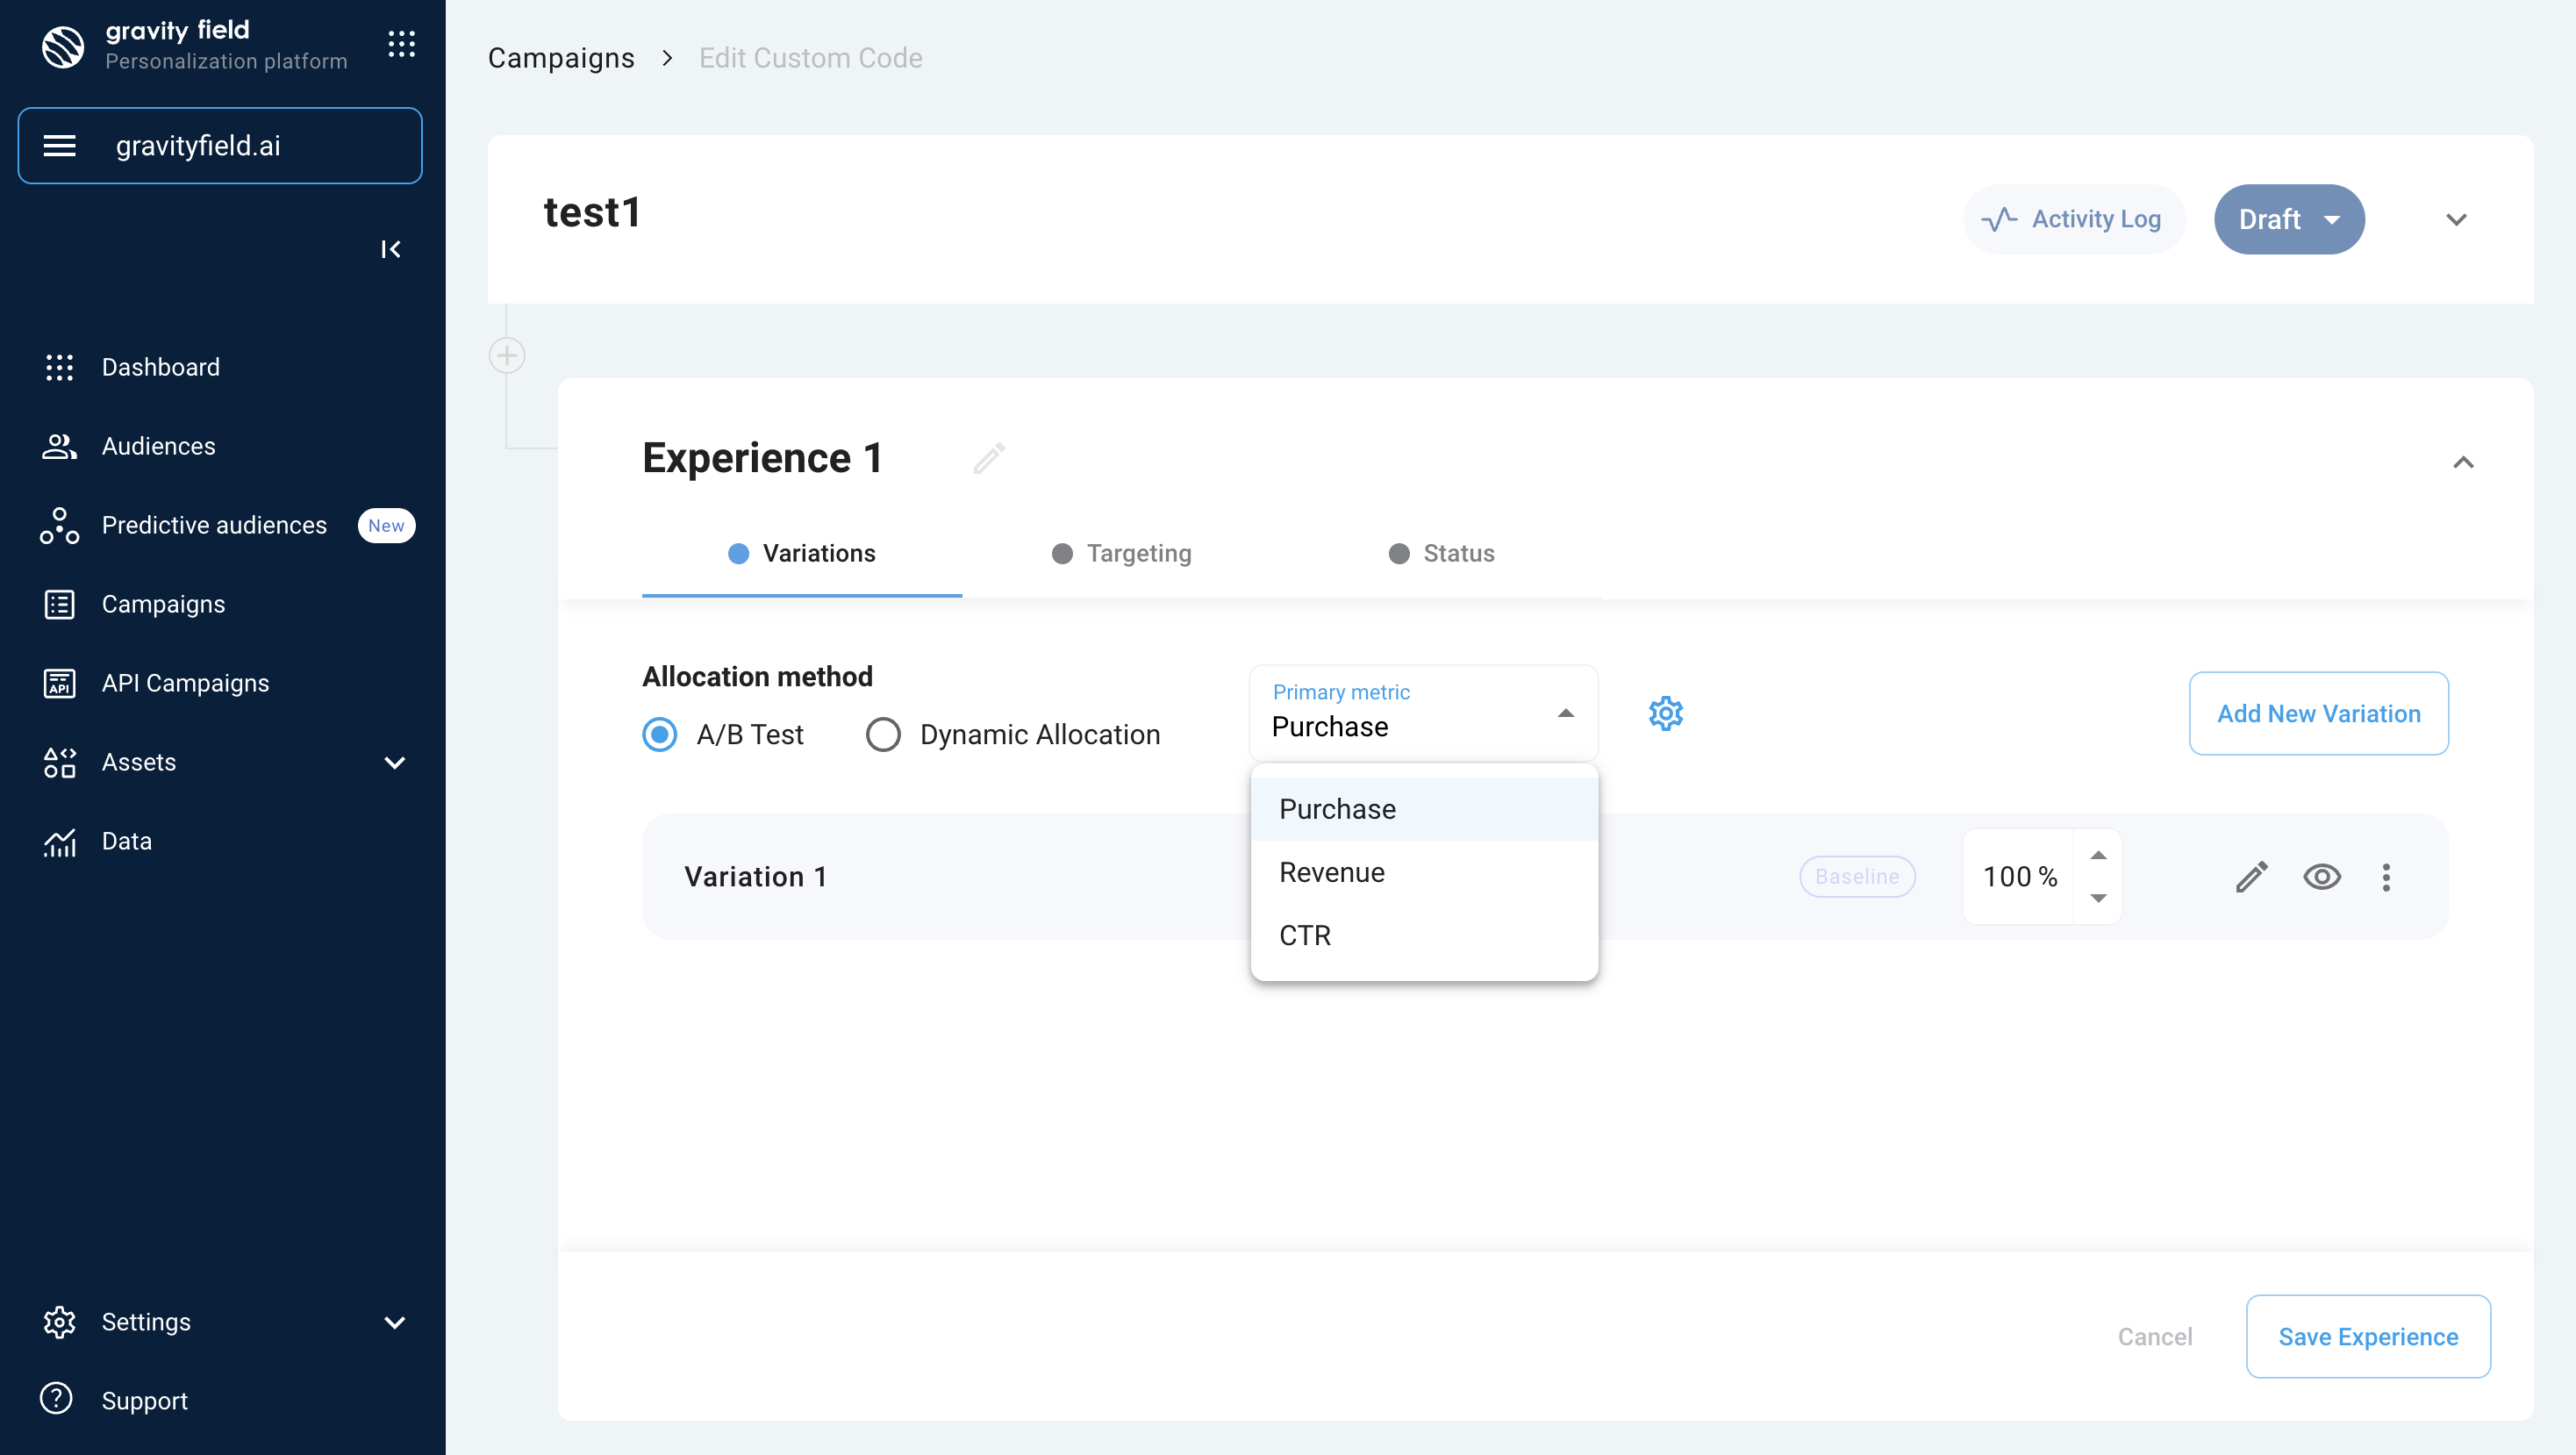Switch to the Targeting tab
This screenshot has width=2576, height=1455.
click(x=1122, y=553)
